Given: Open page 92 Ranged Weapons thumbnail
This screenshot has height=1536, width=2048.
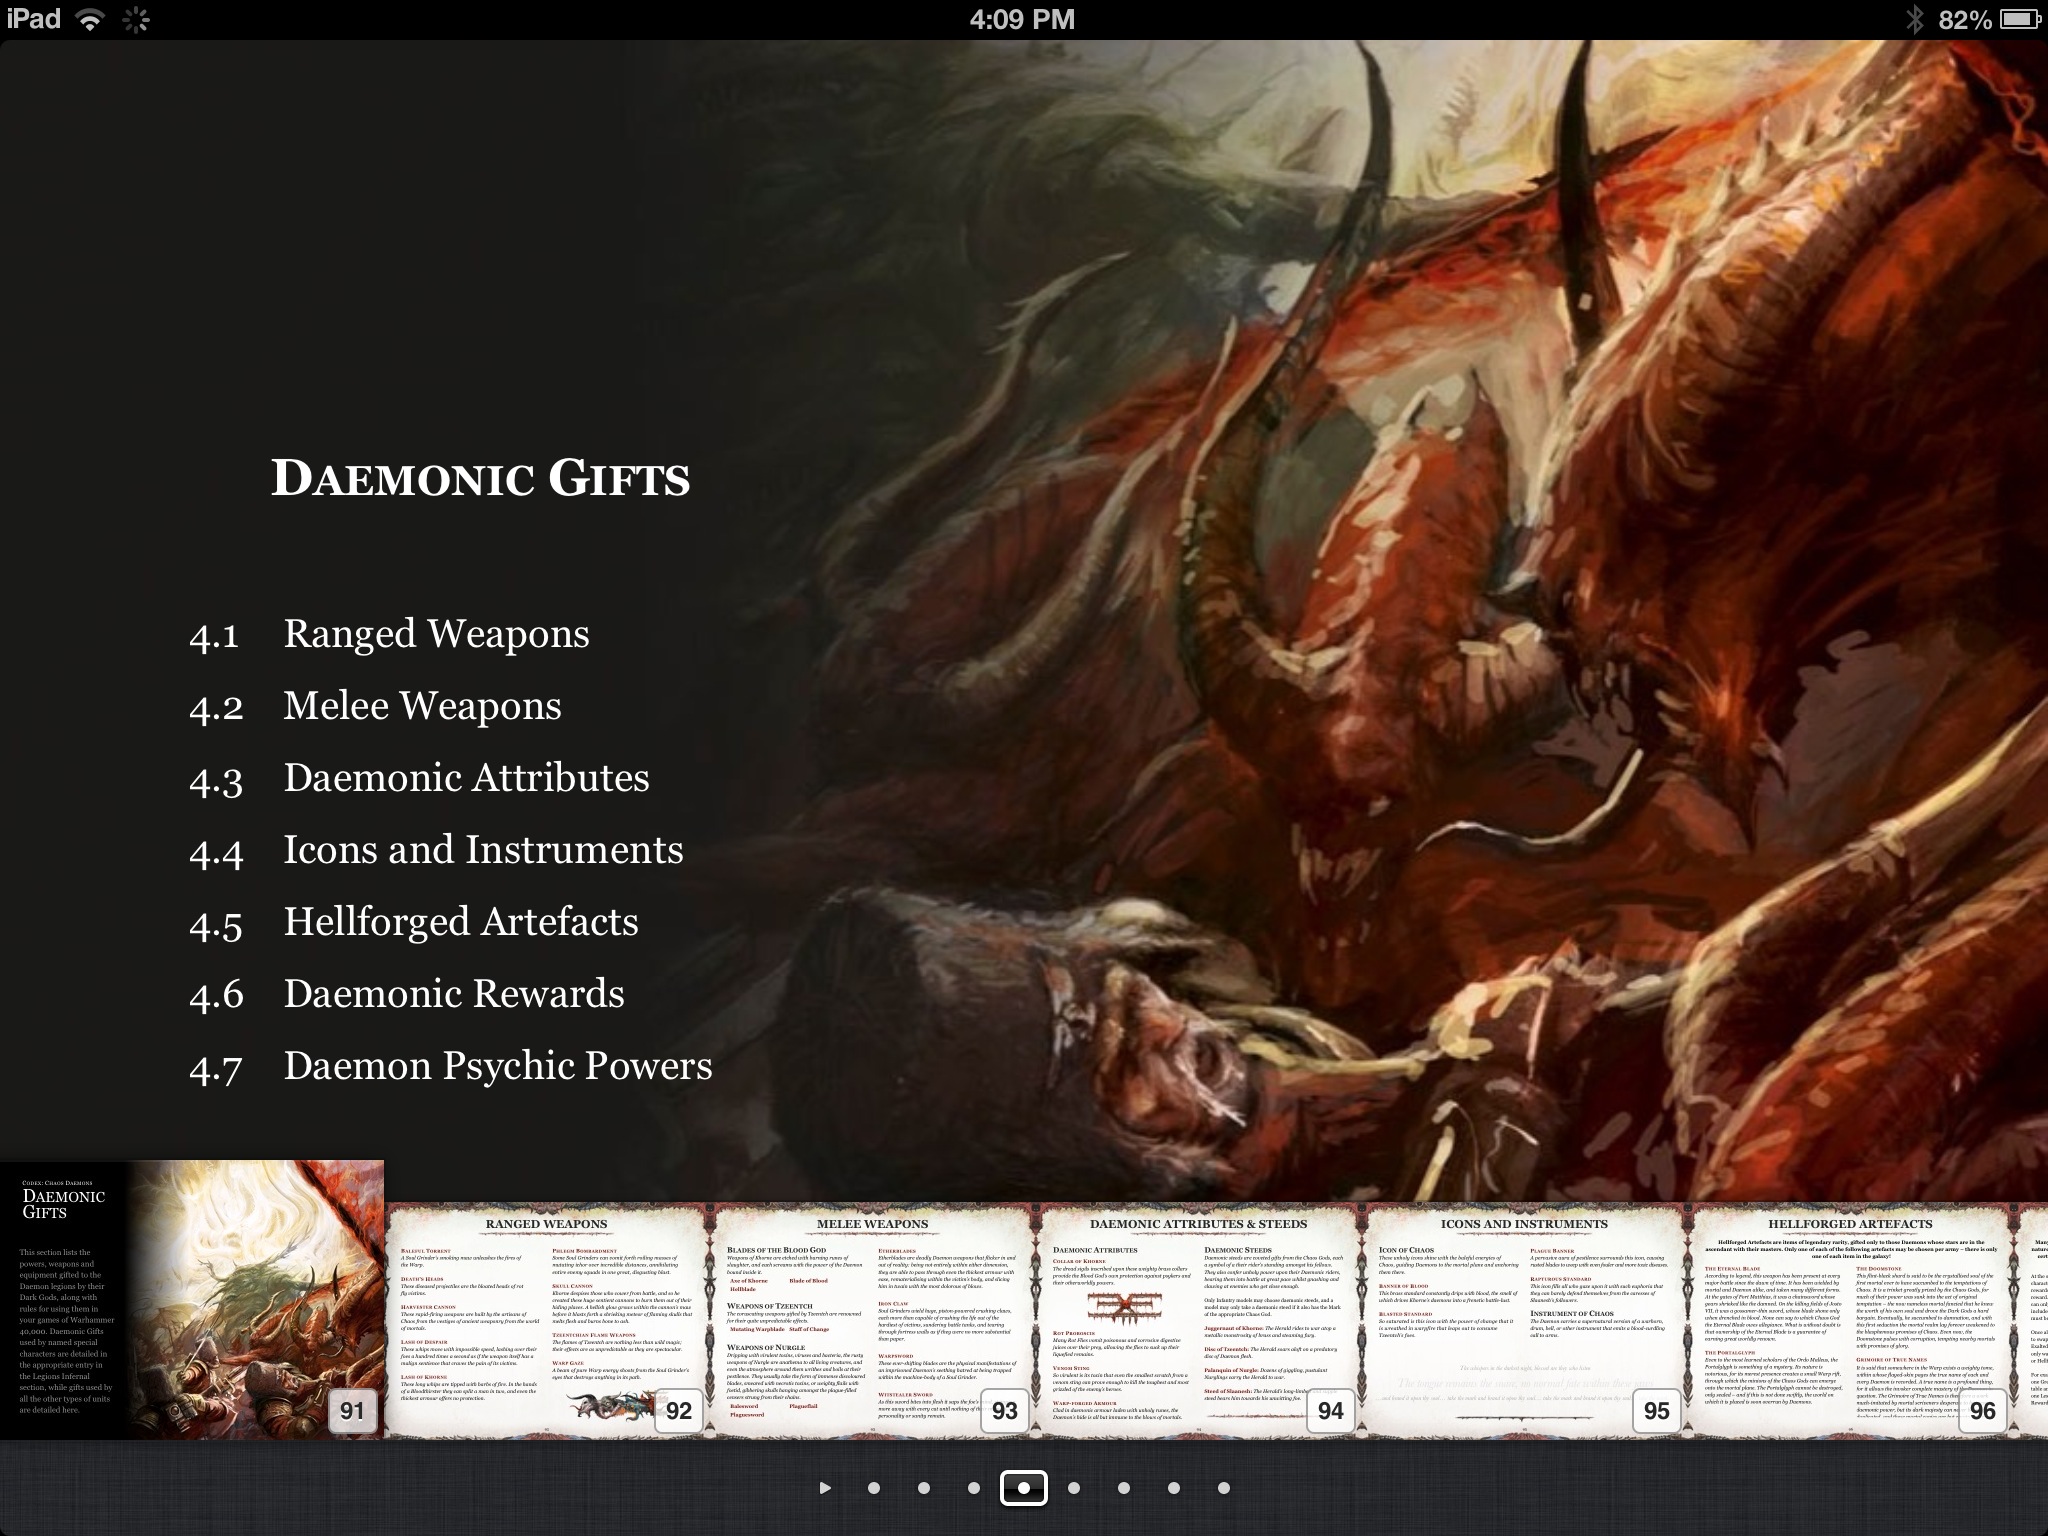Looking at the screenshot, I should click(x=547, y=1320).
